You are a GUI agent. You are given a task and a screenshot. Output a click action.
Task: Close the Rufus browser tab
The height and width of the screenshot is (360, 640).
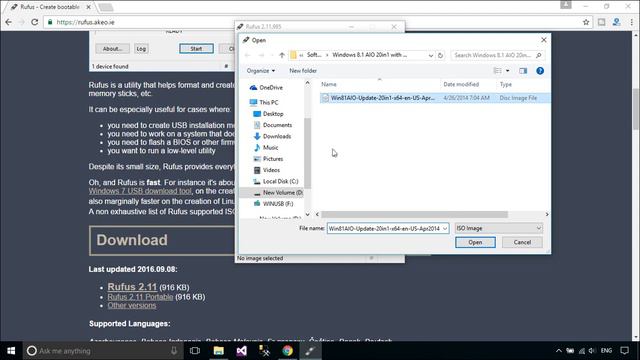tap(89, 7)
